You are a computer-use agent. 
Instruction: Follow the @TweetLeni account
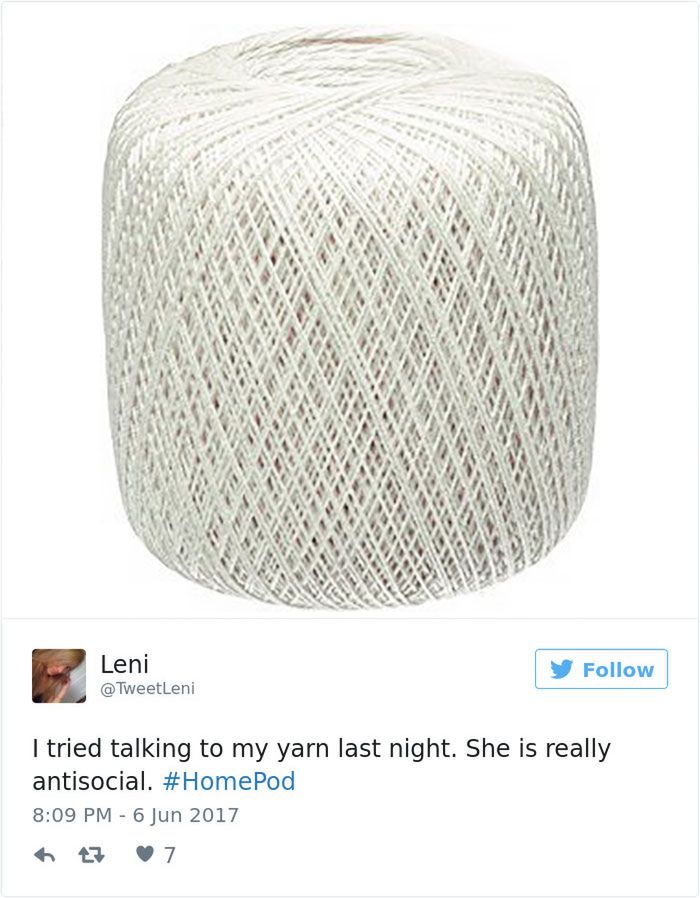pyautogui.click(x=601, y=669)
